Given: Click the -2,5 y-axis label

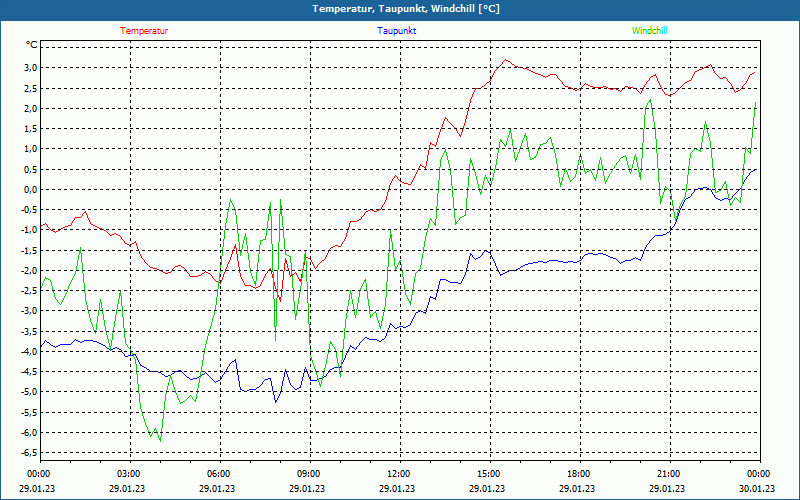Looking at the screenshot, I should click(x=30, y=290).
